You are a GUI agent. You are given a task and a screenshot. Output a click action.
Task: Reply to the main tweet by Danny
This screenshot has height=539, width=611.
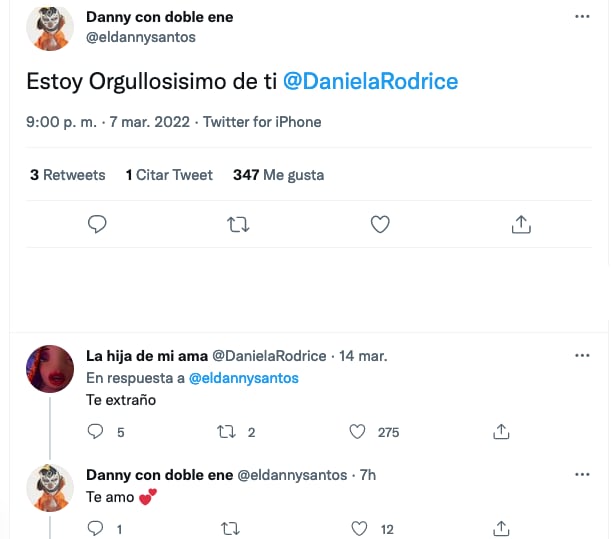tap(97, 225)
